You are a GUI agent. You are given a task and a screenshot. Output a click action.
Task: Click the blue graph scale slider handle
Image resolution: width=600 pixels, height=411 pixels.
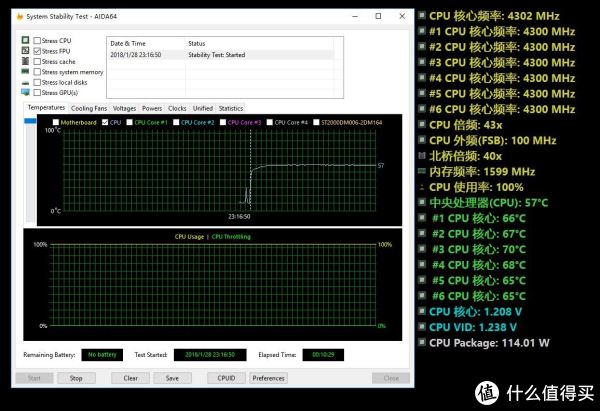point(30,121)
